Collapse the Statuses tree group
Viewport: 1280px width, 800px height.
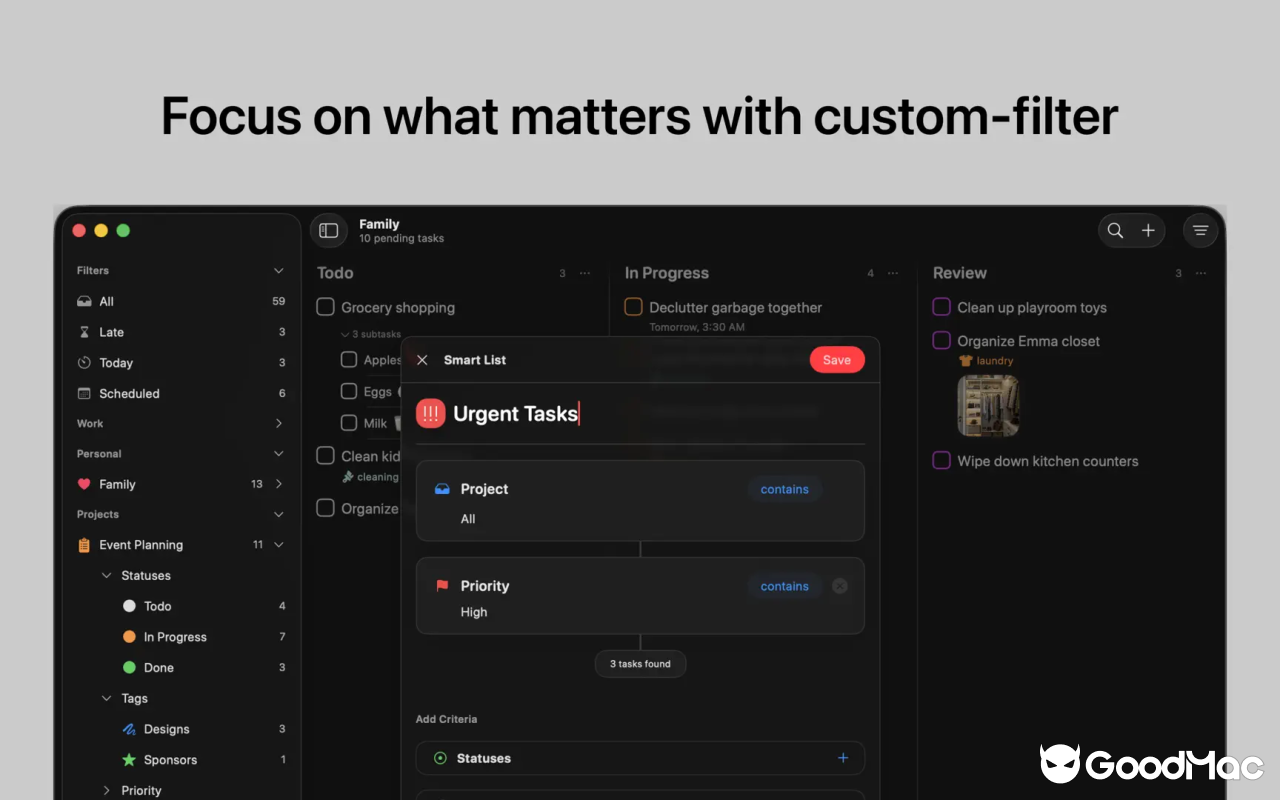point(107,576)
